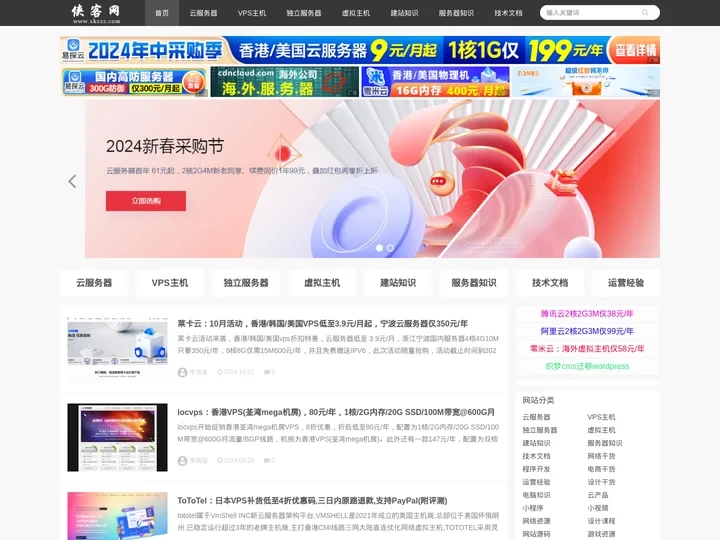Open the 国内高防服务器 ad banner
The width and height of the screenshot is (720, 540).
coord(134,82)
